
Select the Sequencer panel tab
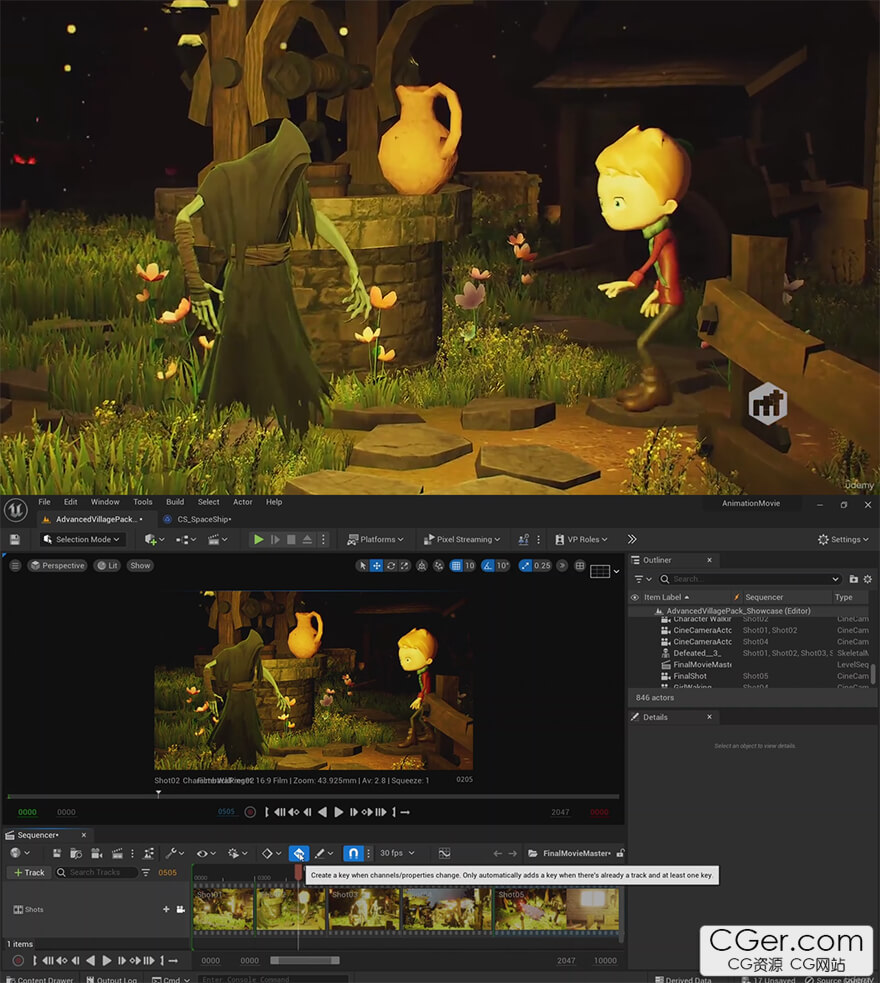pyautogui.click(x=38, y=835)
